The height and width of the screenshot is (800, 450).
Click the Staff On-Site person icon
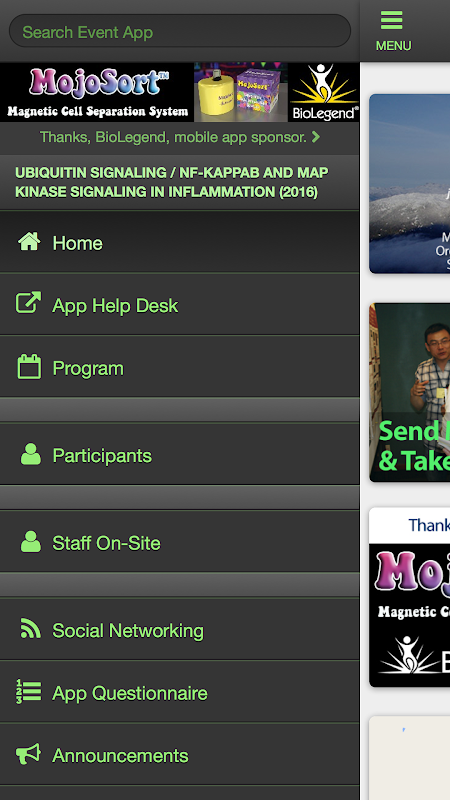coord(31,542)
